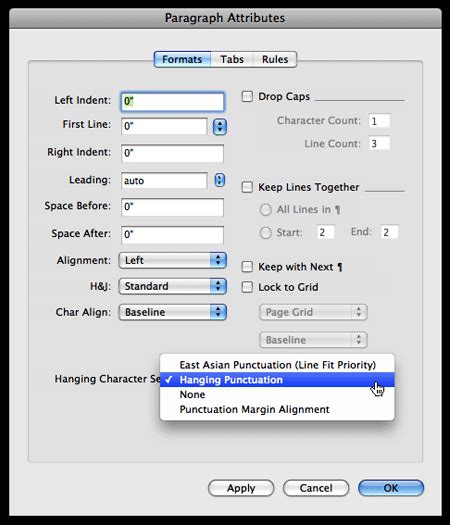Viewport: 450px width, 525px height.
Task: Enable Keep Lines Together checkbox
Action: pos(247,187)
